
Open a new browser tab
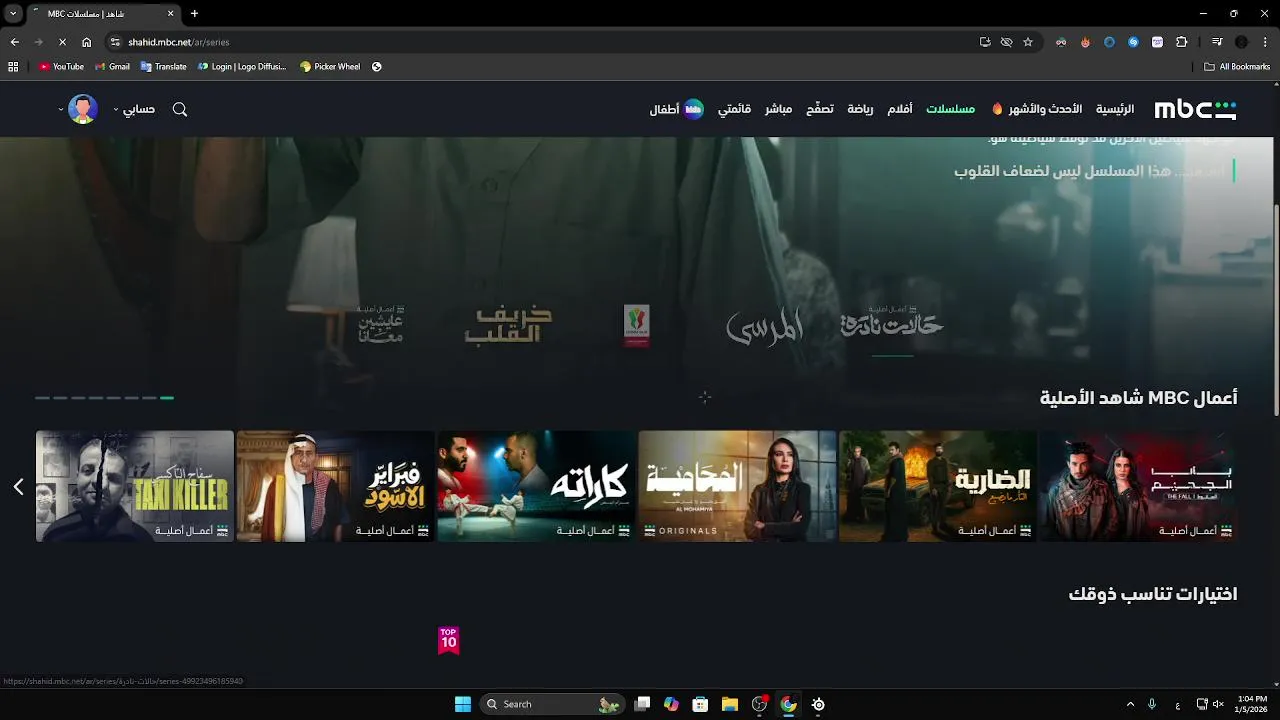[194, 14]
